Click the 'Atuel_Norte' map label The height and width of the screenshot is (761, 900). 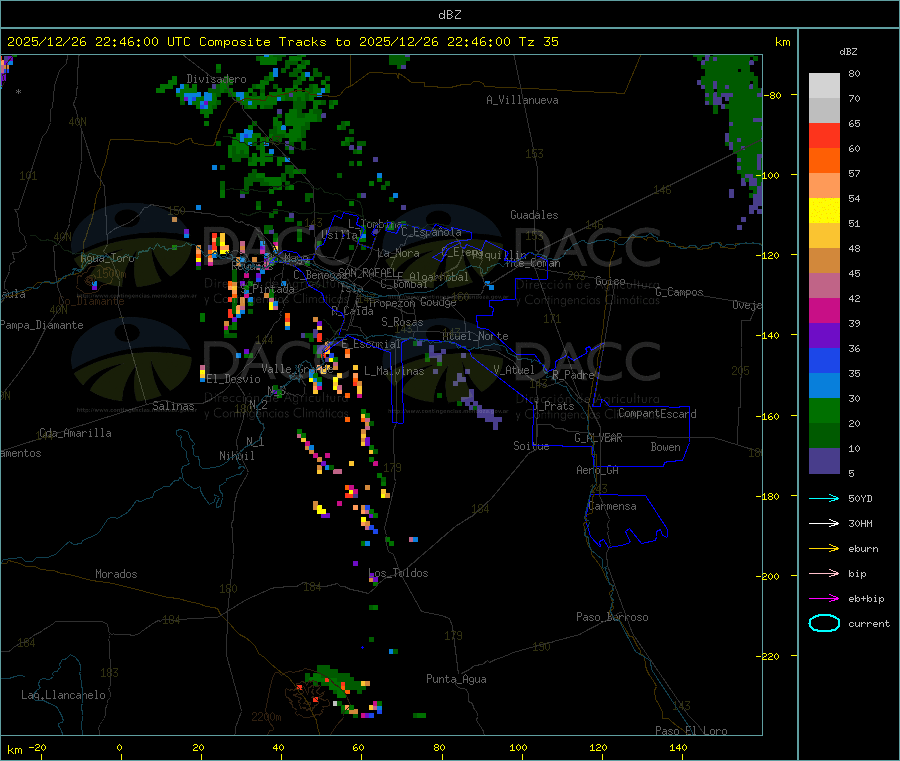475,336
